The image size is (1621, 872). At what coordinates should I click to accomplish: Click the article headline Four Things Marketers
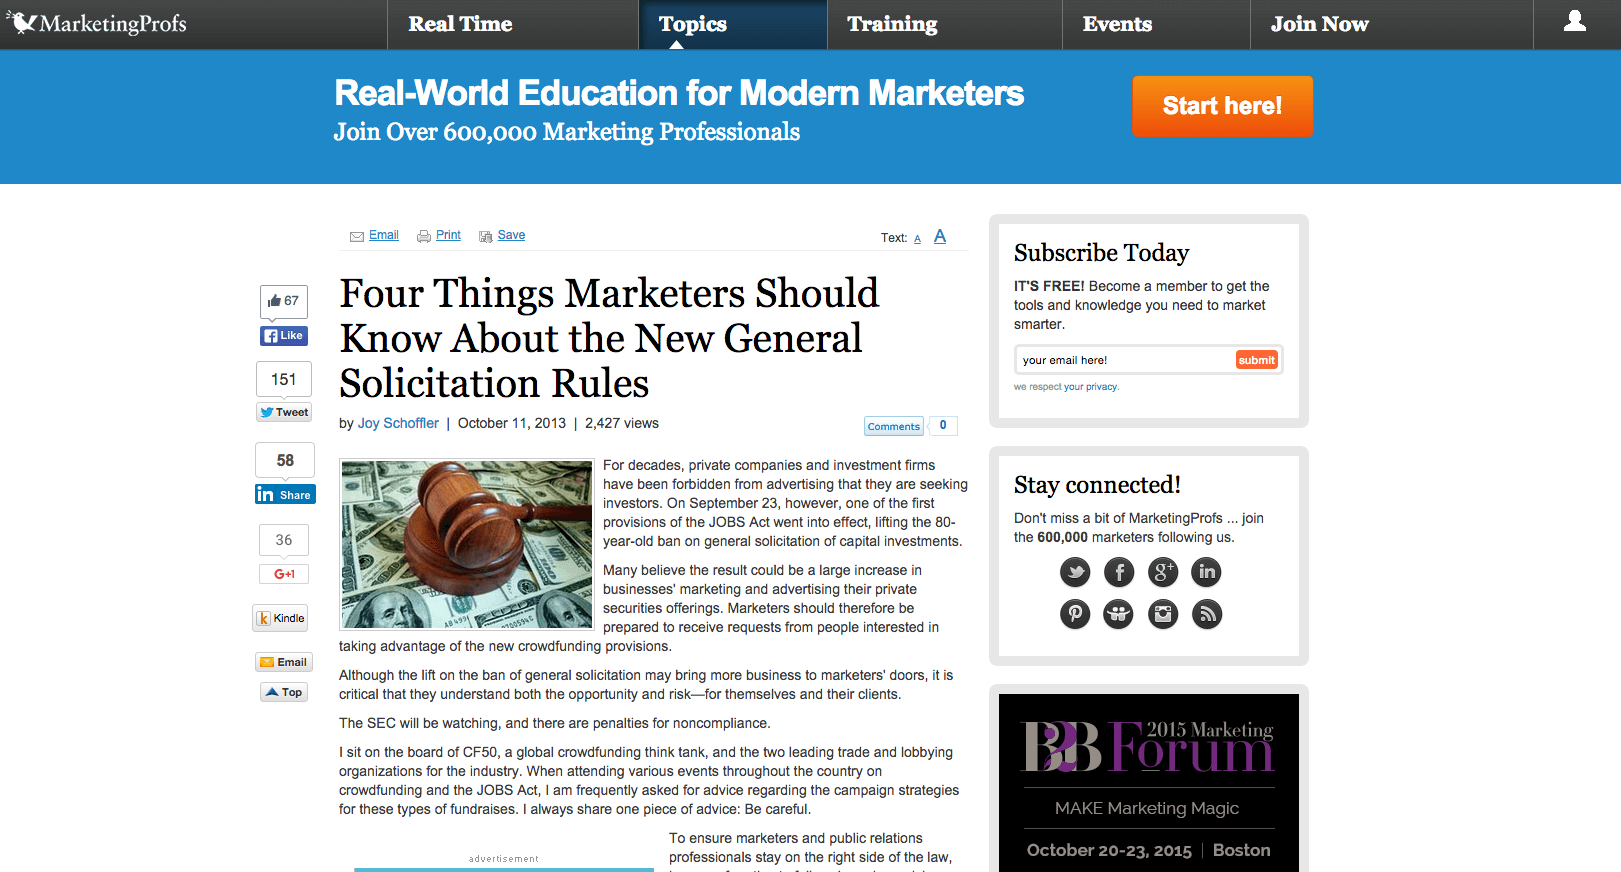[x=609, y=338]
